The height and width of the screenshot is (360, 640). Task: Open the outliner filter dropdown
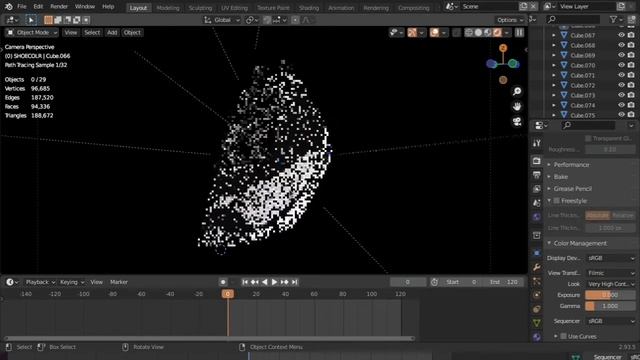tap(616, 19)
